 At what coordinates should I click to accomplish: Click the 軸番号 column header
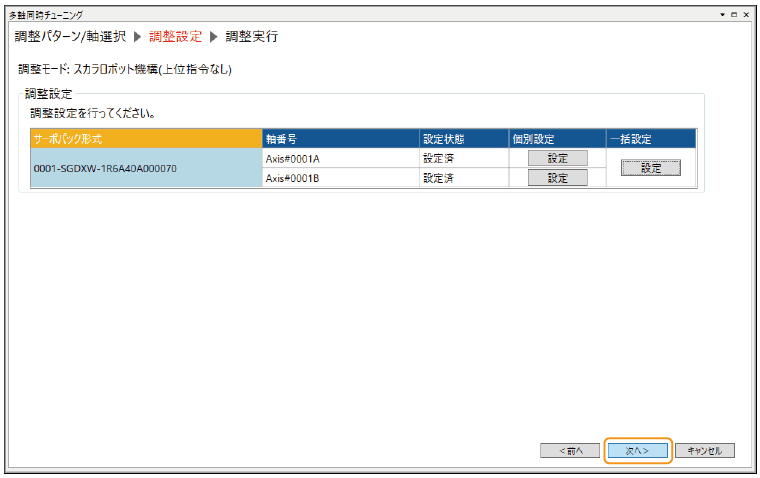point(340,139)
